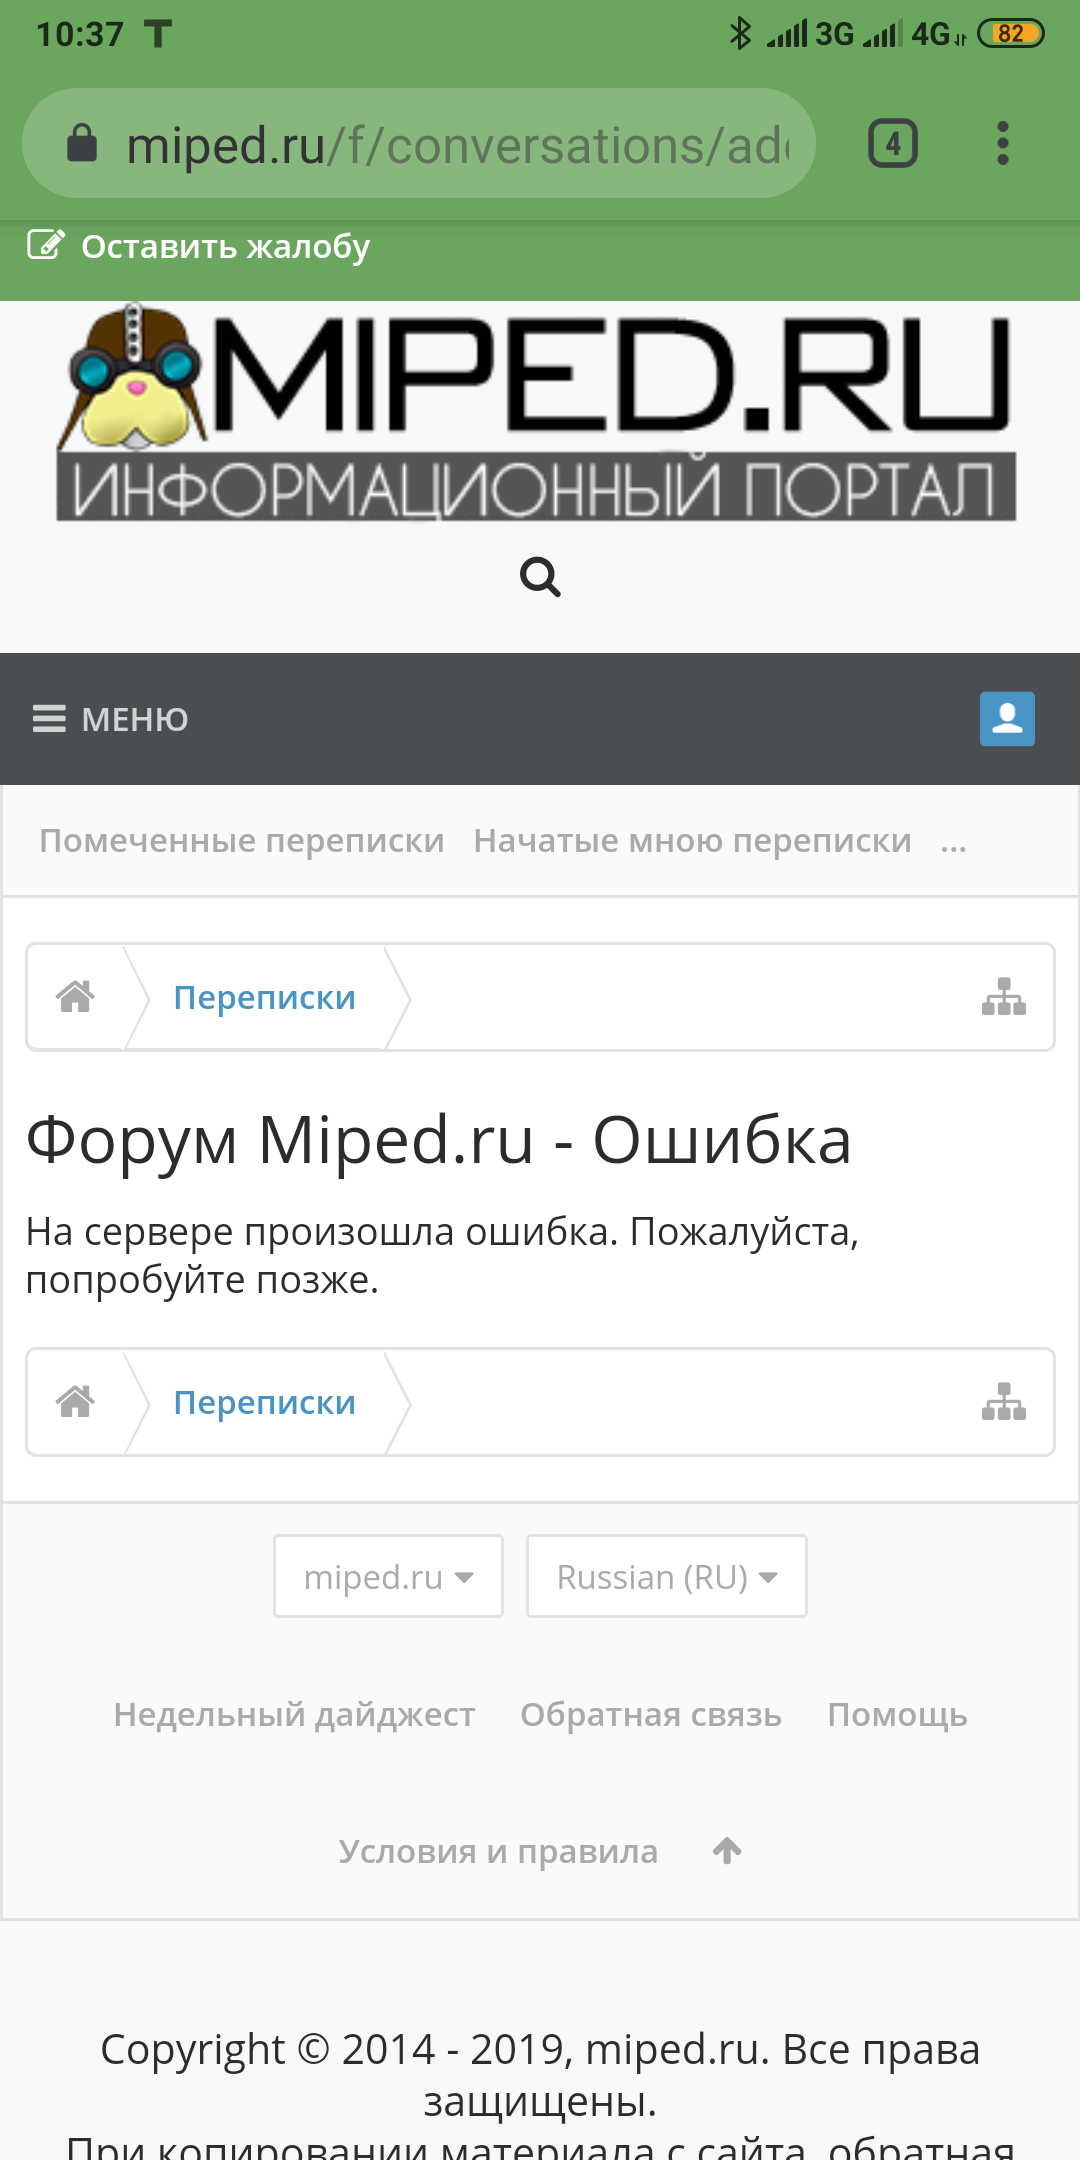Tap the Bluetooth status bar icon
Viewport: 1080px width, 2160px height.
[x=740, y=34]
